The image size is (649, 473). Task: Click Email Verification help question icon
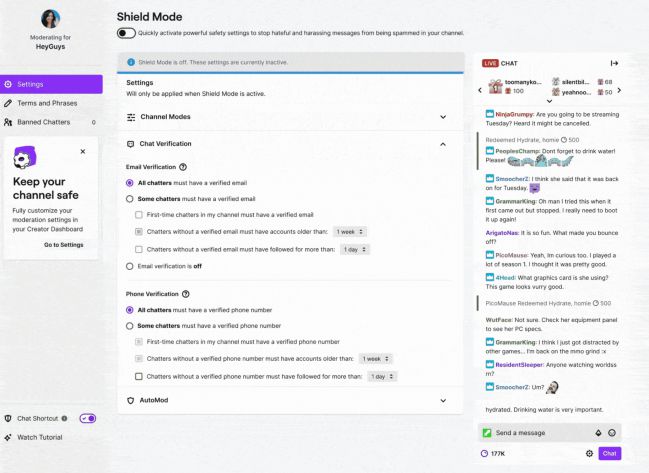[183, 167]
